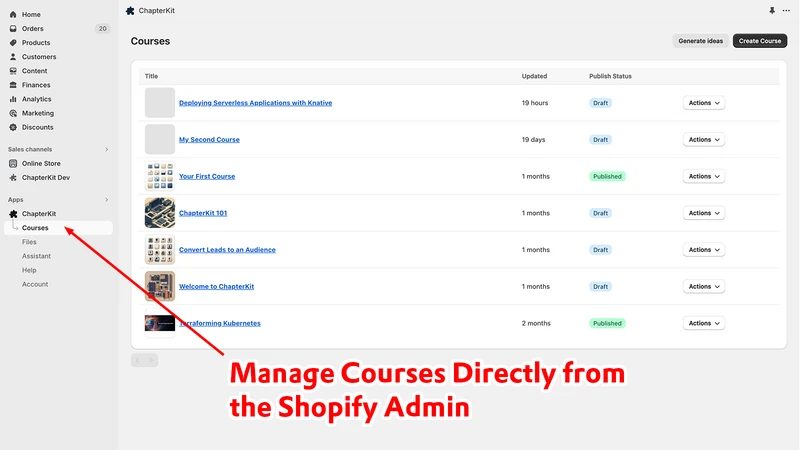The height and width of the screenshot is (450, 800).
Task: Open Actions dropdown for Deploying Serverless Applications
Action: pyautogui.click(x=704, y=103)
